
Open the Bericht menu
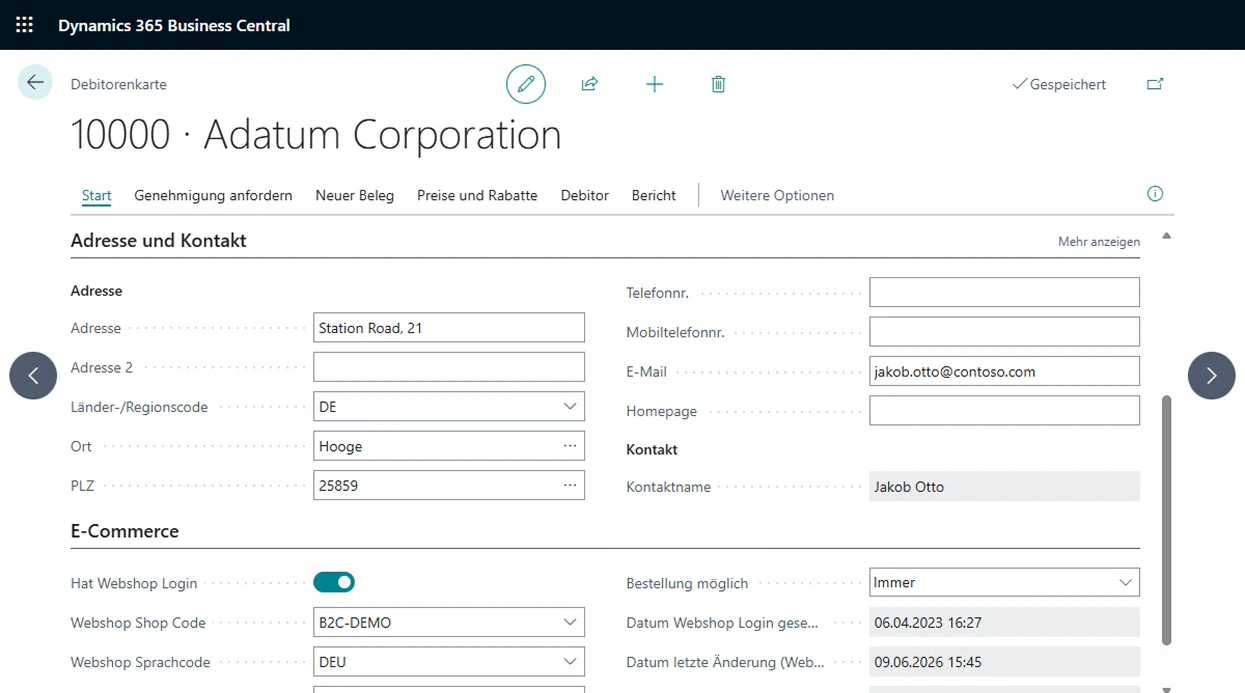point(654,196)
